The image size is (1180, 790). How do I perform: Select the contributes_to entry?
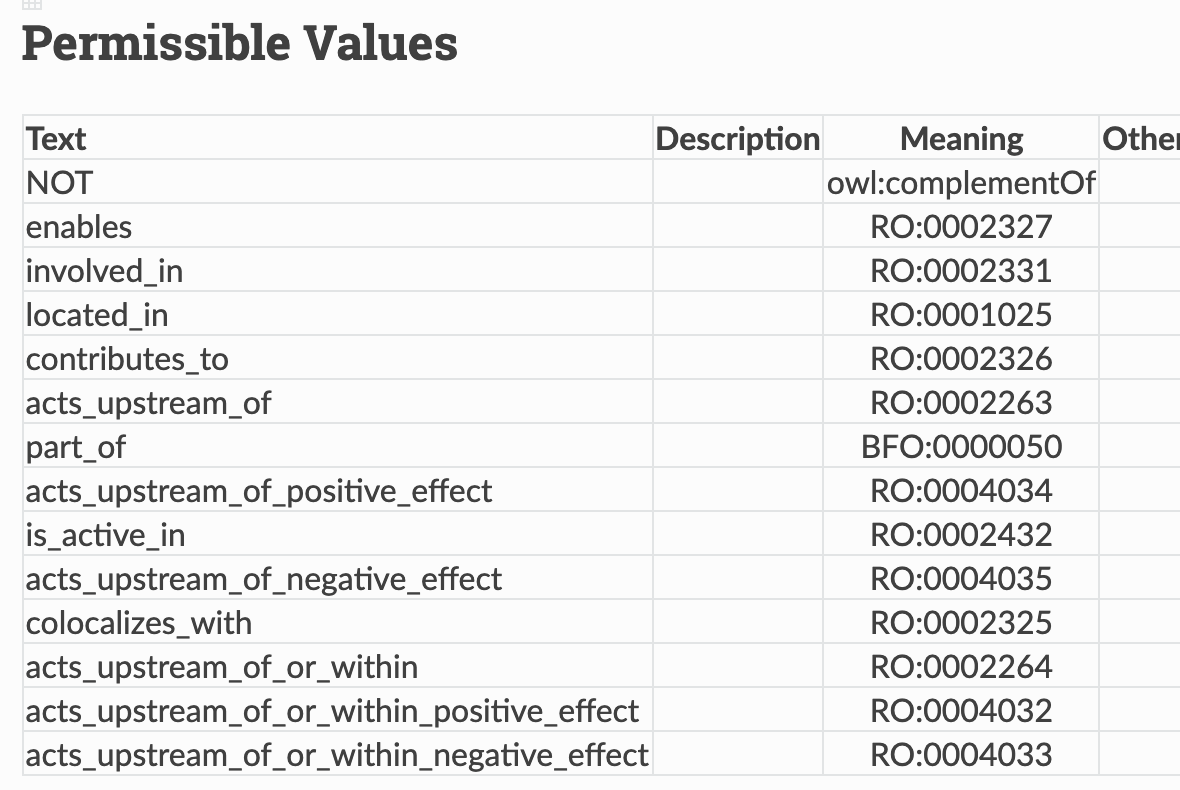tap(127, 359)
